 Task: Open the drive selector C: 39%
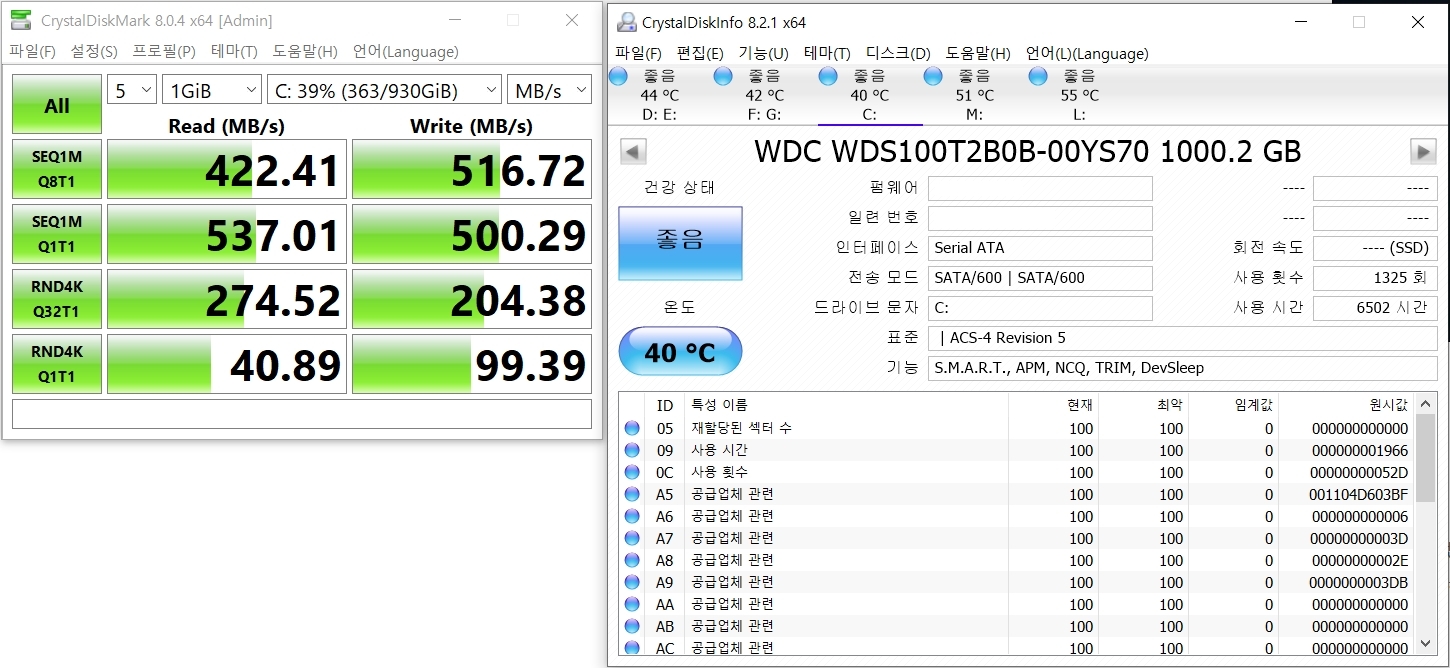(x=384, y=90)
